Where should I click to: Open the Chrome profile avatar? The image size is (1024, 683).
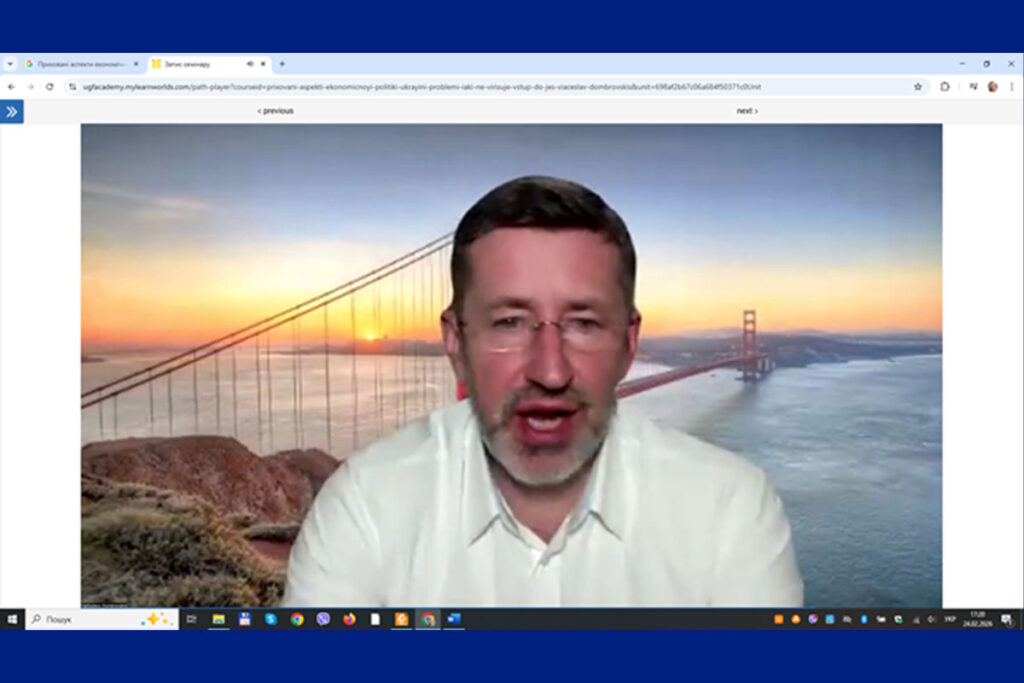(992, 87)
